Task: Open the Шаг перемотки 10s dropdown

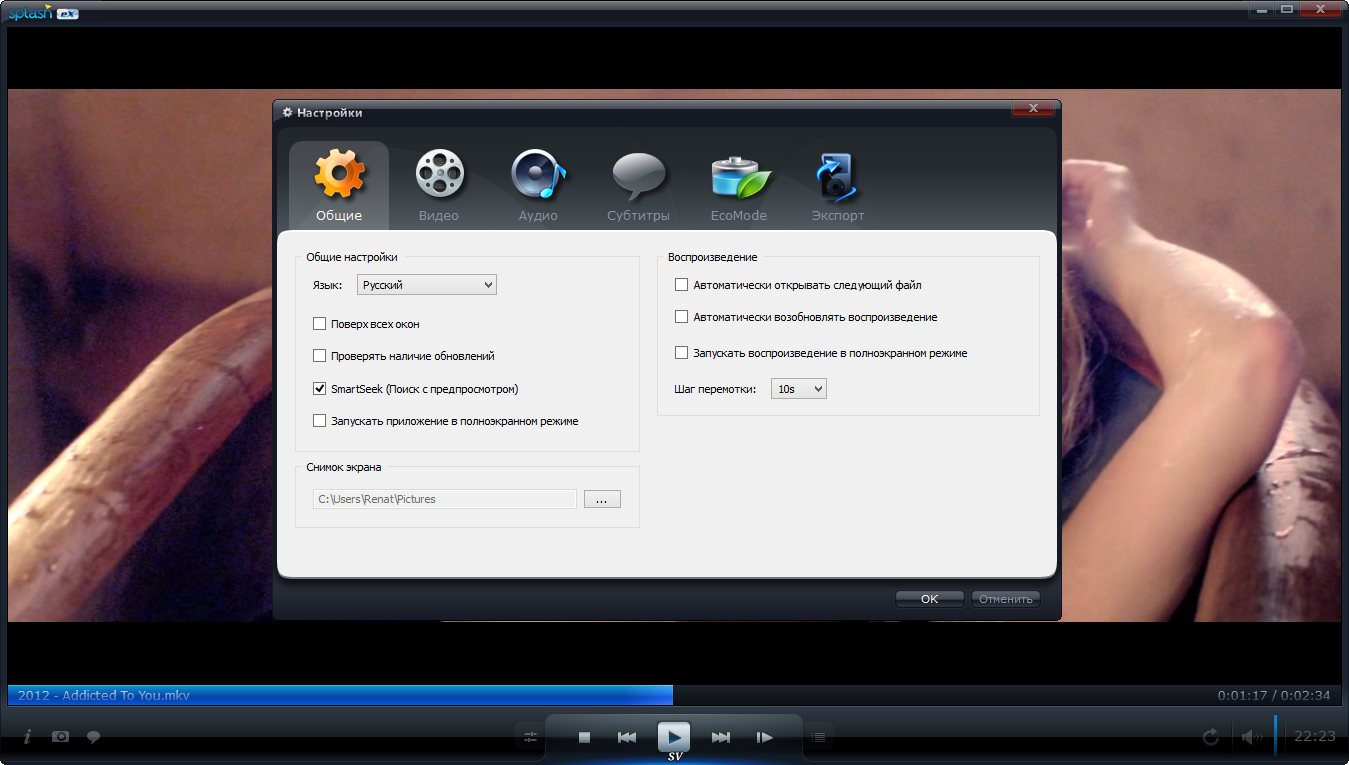Action: pyautogui.click(x=798, y=389)
